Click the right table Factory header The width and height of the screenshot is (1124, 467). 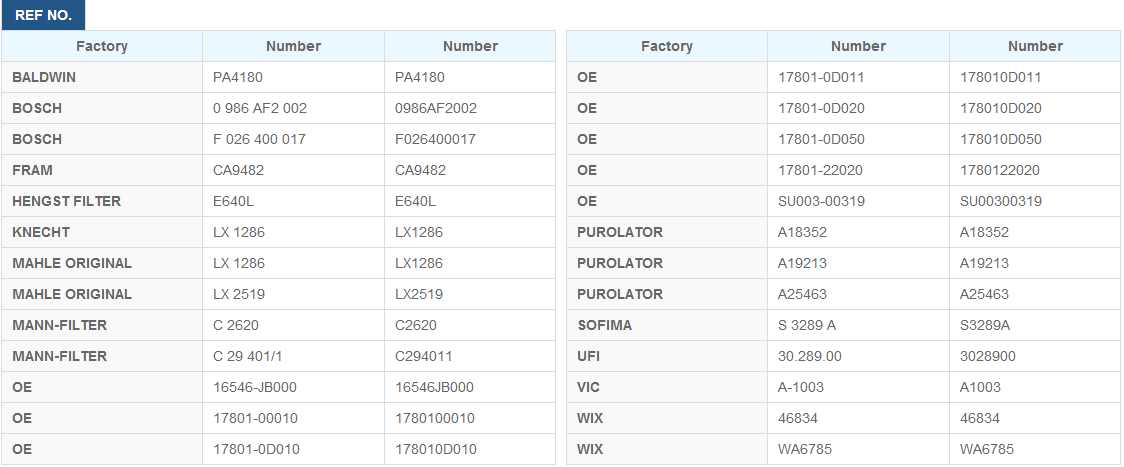tap(666, 46)
